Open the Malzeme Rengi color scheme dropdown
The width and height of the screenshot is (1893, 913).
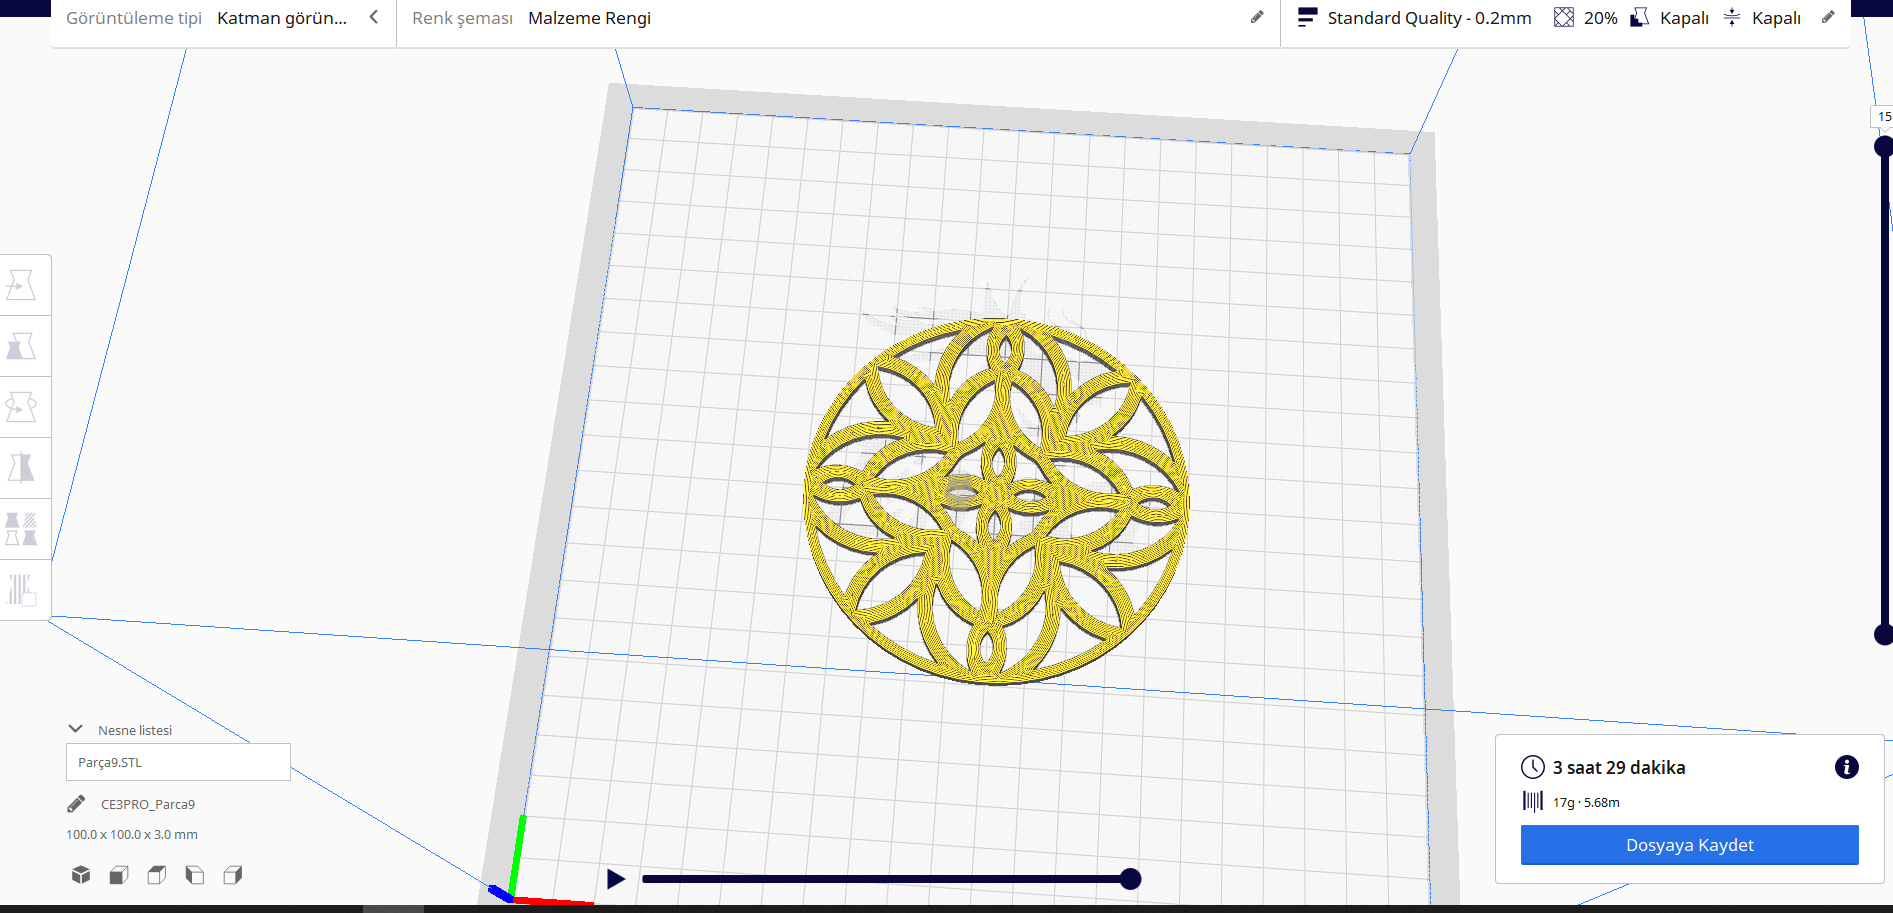tap(589, 17)
